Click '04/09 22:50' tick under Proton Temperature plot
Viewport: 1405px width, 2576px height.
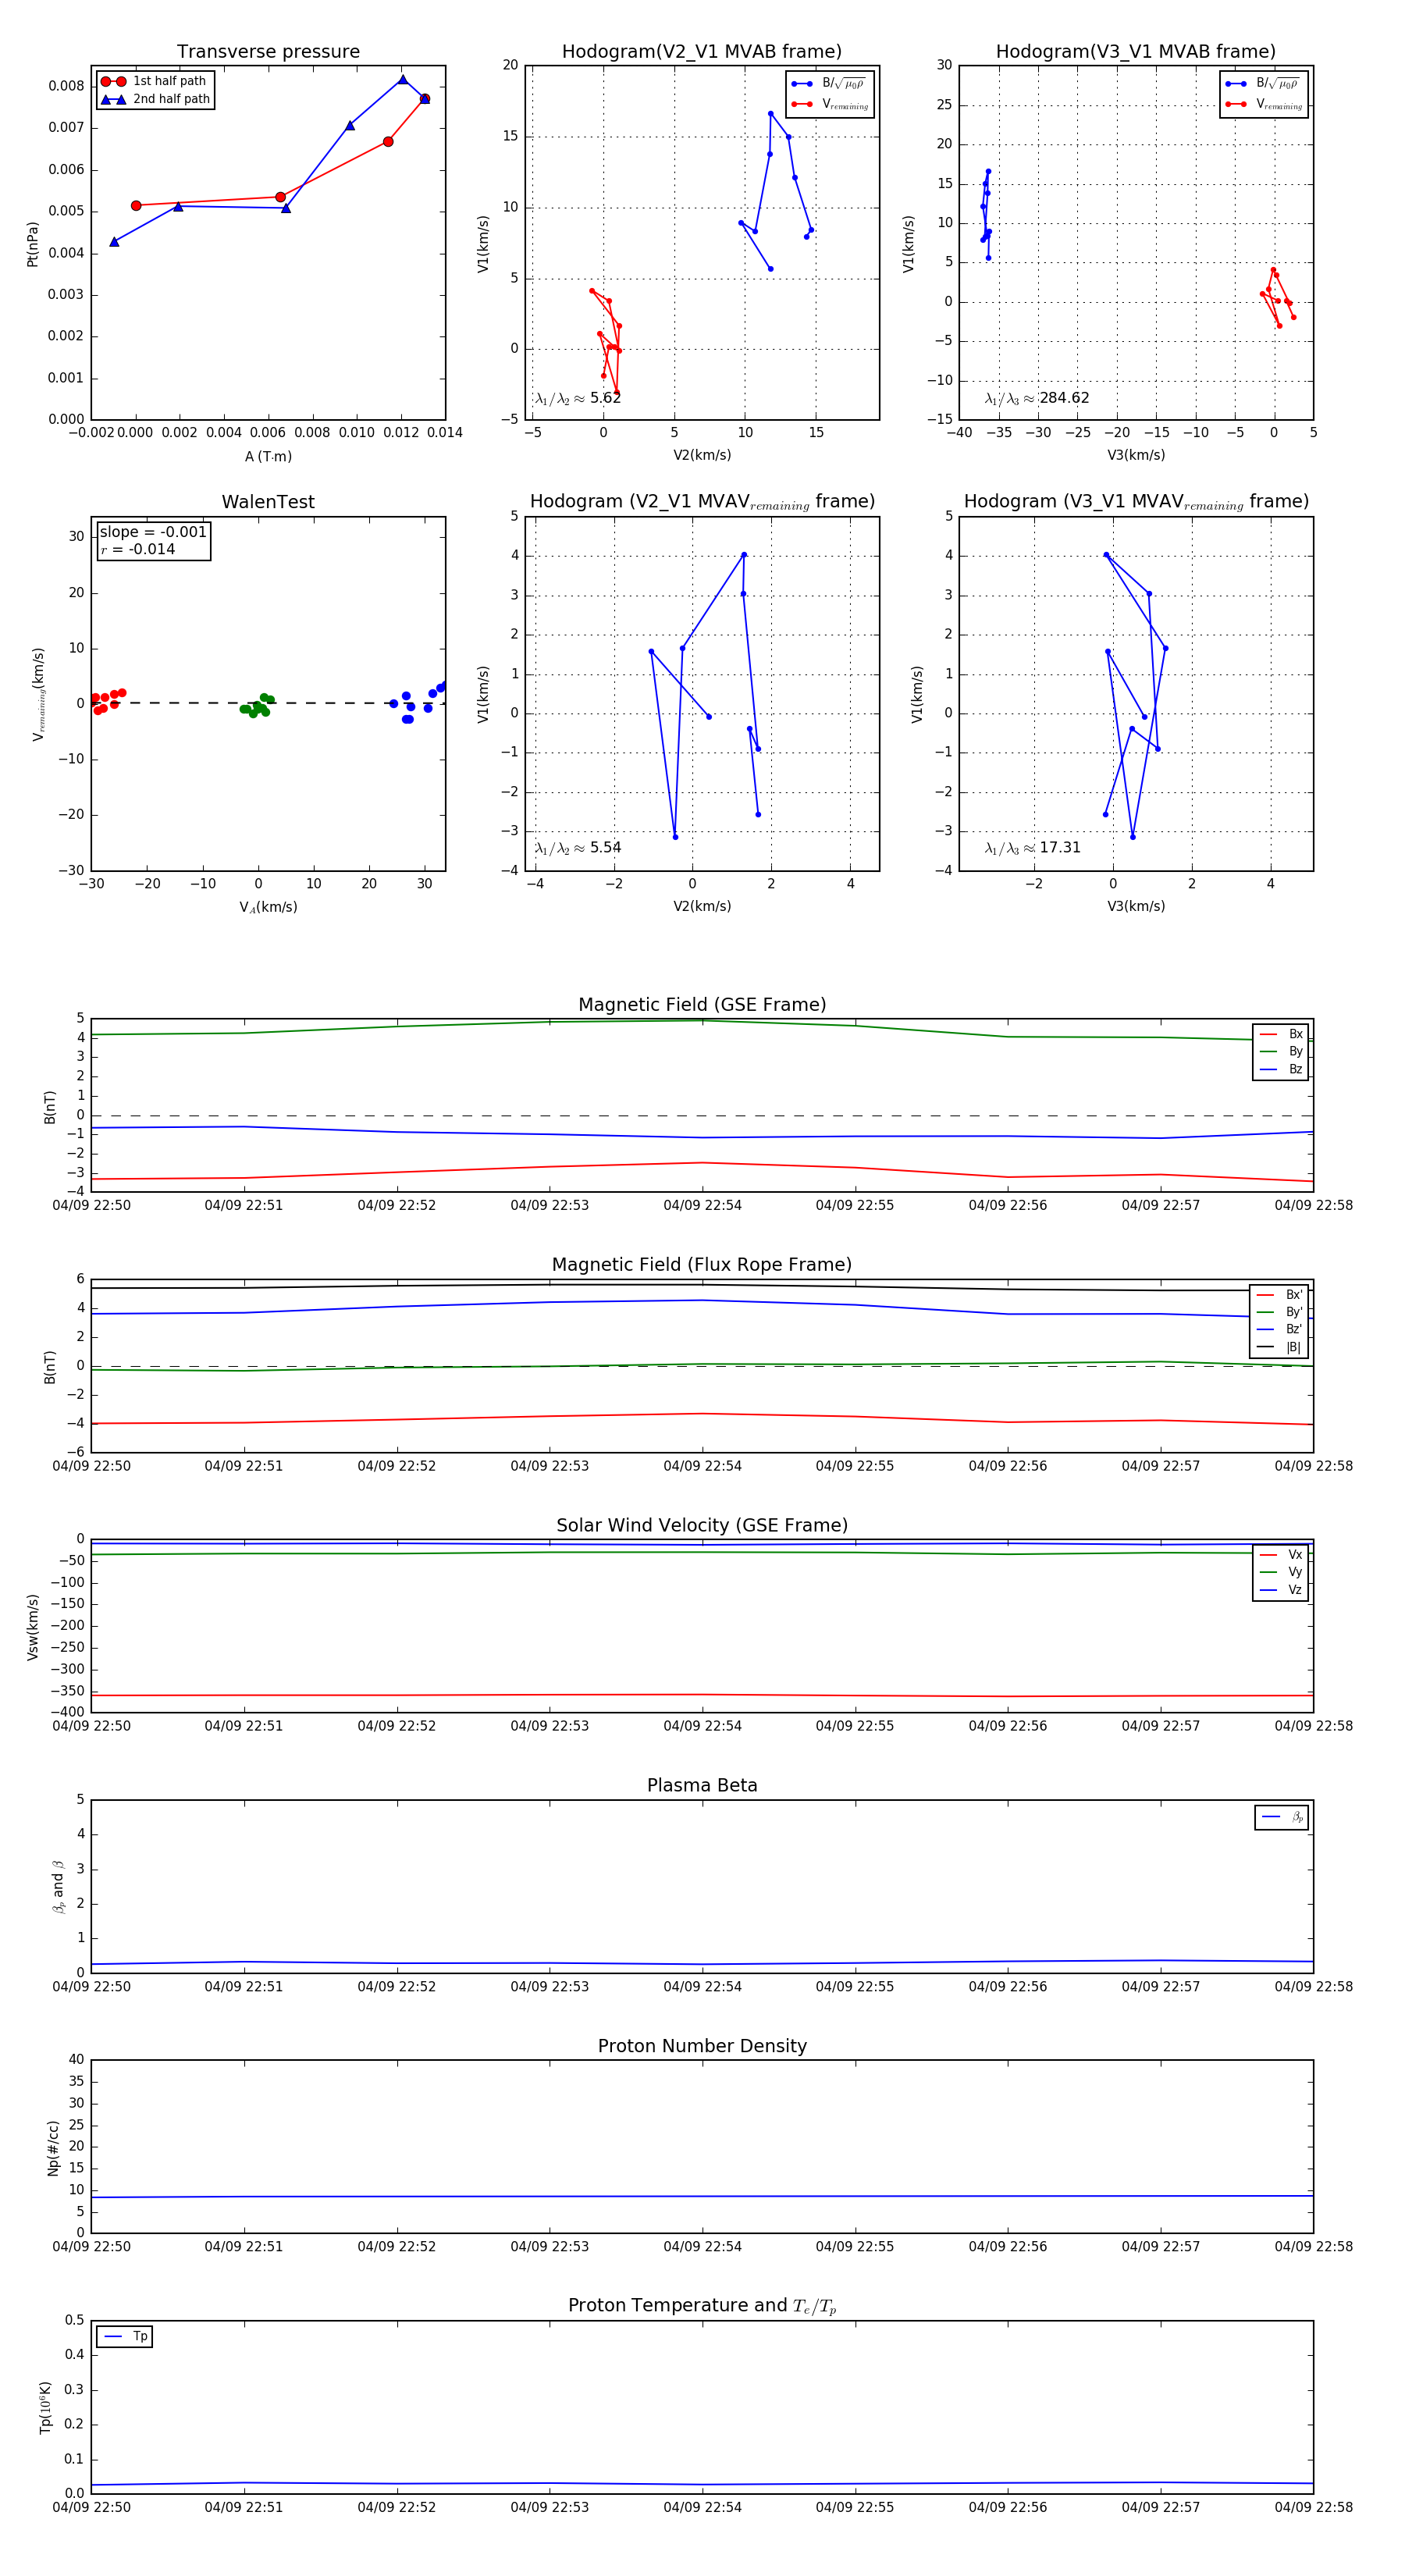point(91,2508)
